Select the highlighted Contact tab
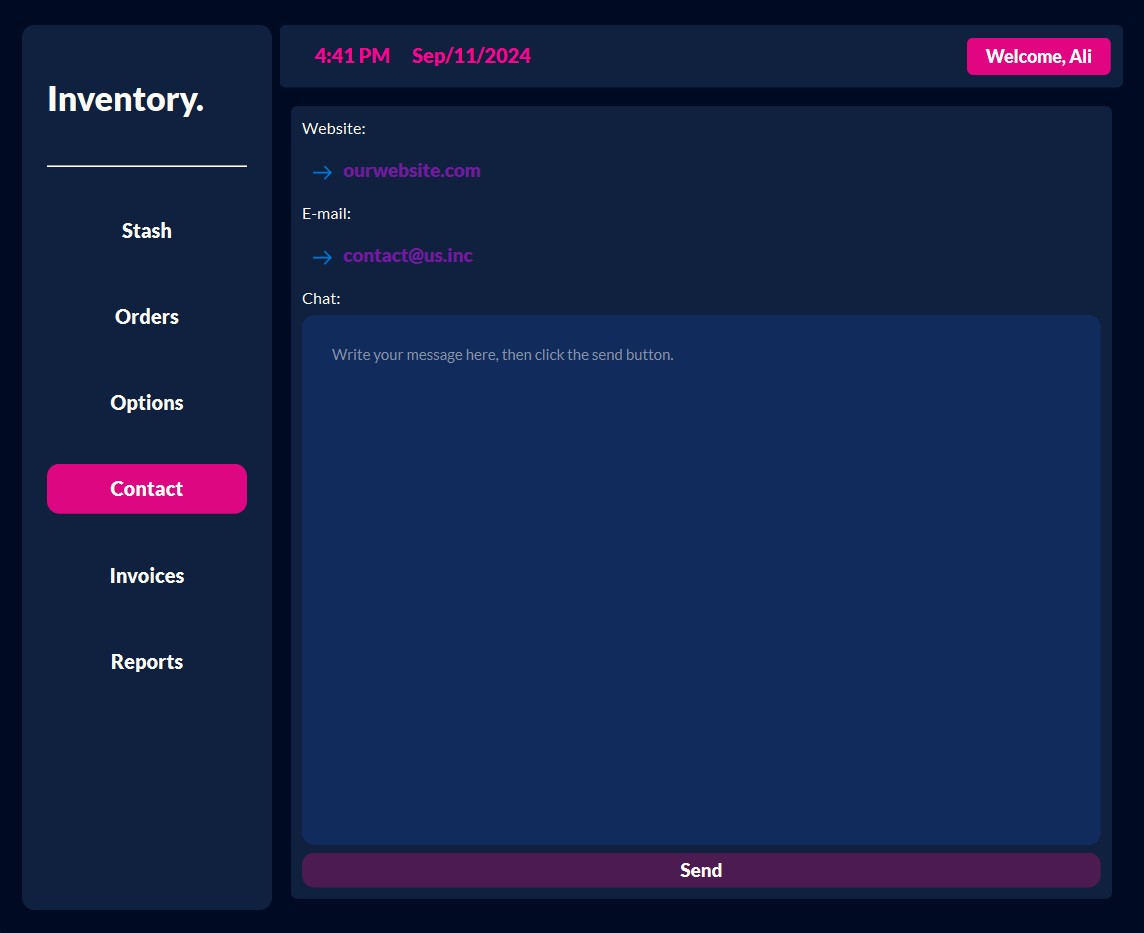Viewport: 1144px width, 933px height. 147,489
